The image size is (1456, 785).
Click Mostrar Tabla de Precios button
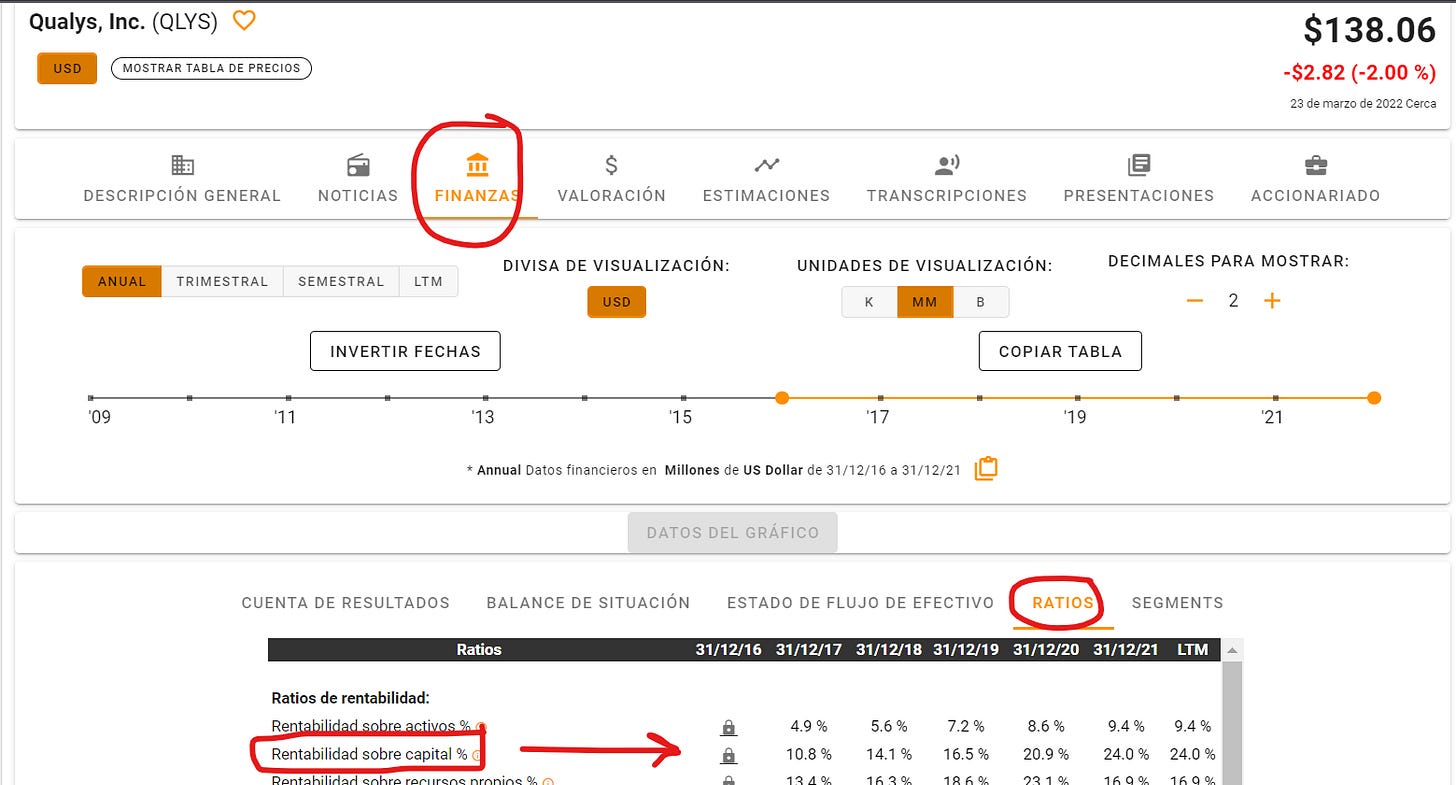point(211,69)
